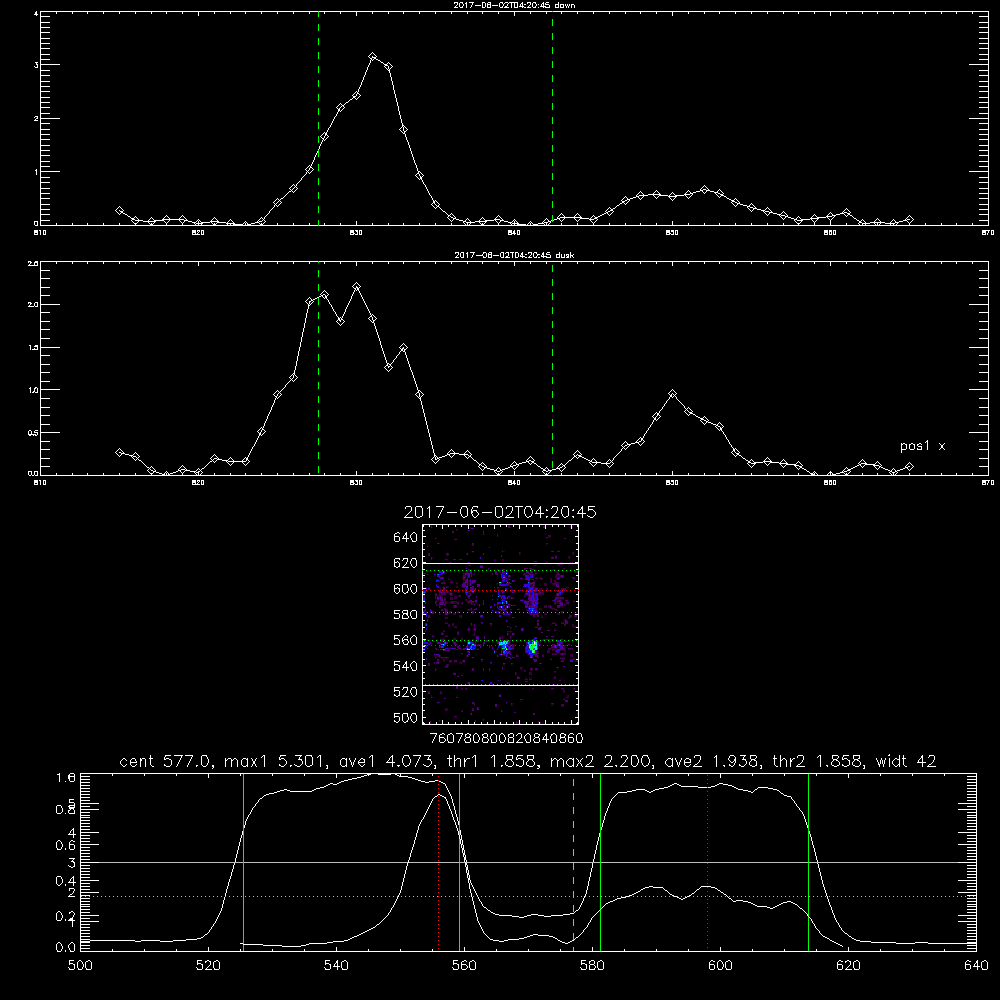The image size is (1000, 1000).
Task: Click the 'max1 5.301' value
Action: [275, 761]
